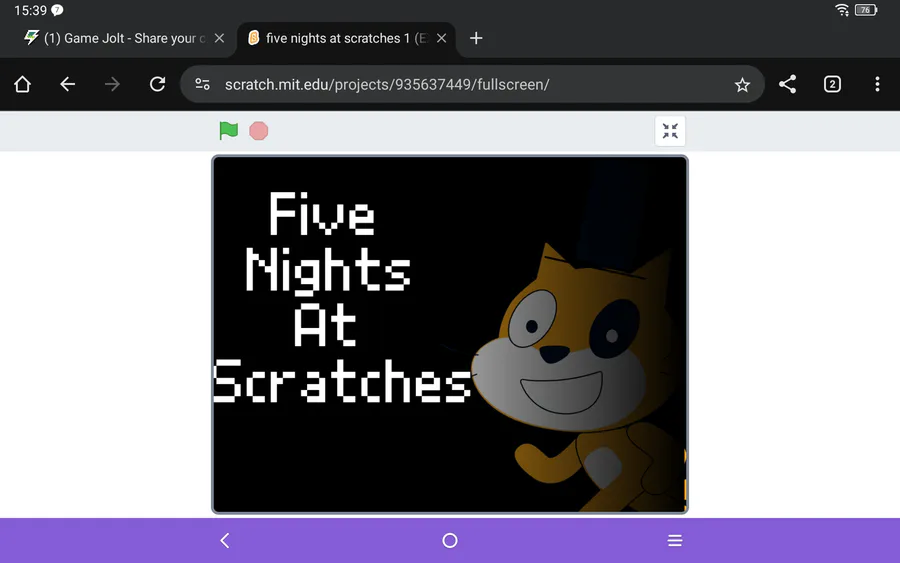
Task: Tap the browser home icon
Action: tap(22, 84)
